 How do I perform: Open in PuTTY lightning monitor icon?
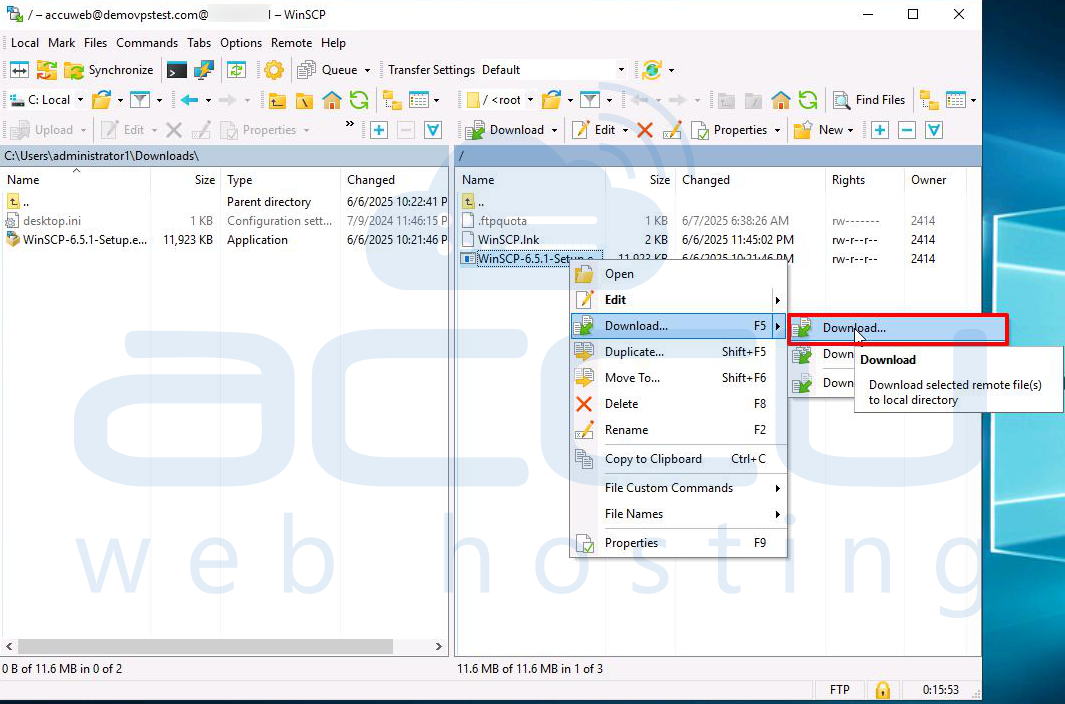(204, 70)
